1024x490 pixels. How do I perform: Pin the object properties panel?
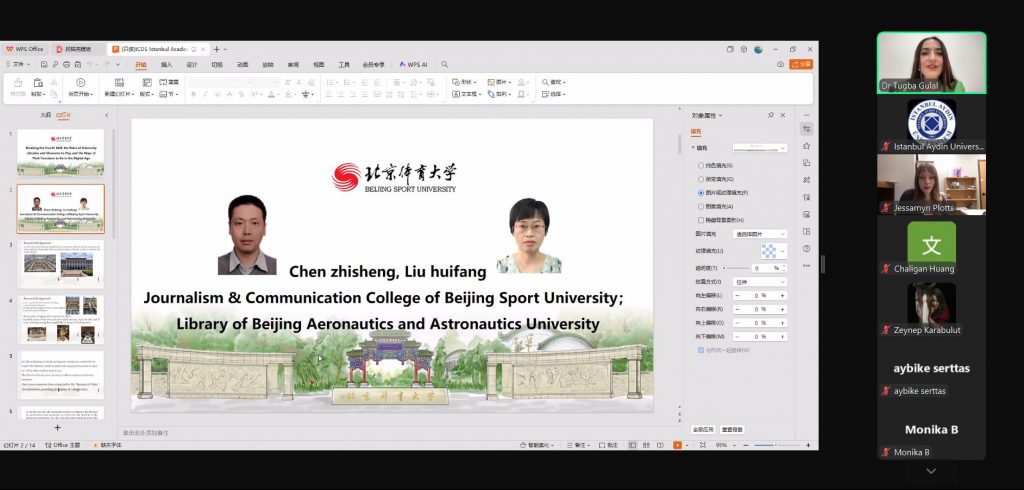[x=771, y=115]
